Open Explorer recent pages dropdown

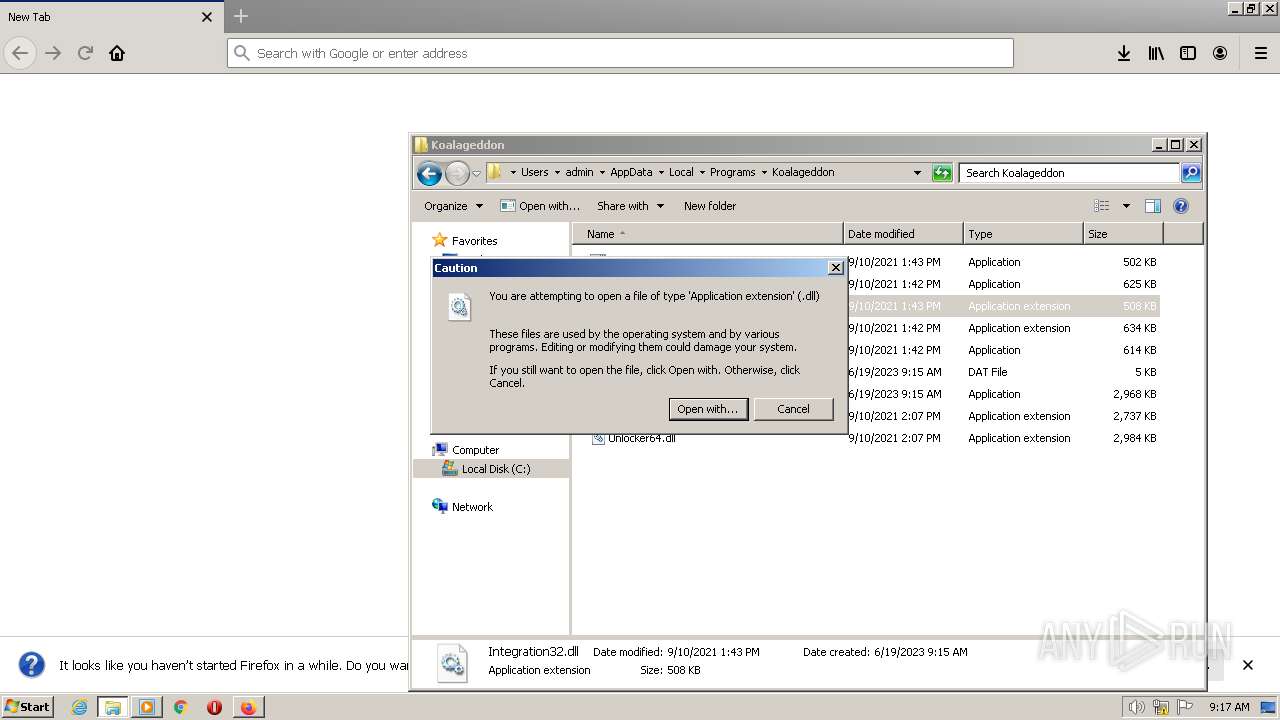tap(477, 173)
